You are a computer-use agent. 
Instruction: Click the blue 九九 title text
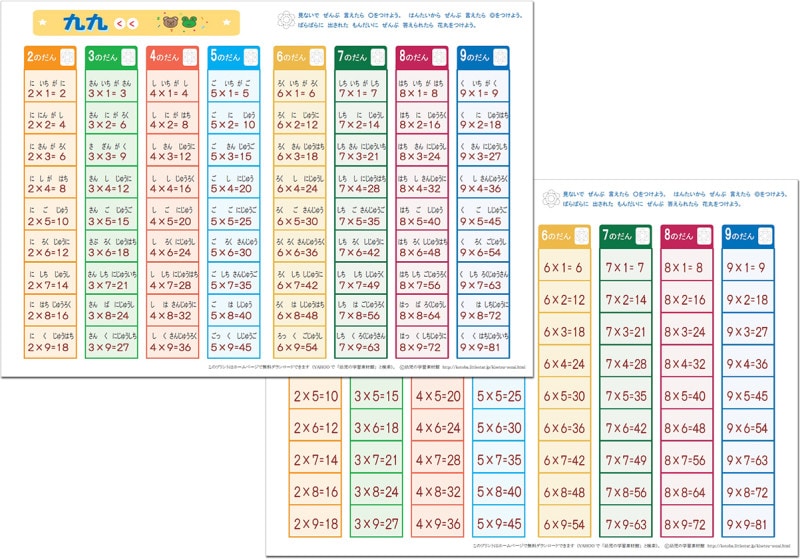point(85,23)
